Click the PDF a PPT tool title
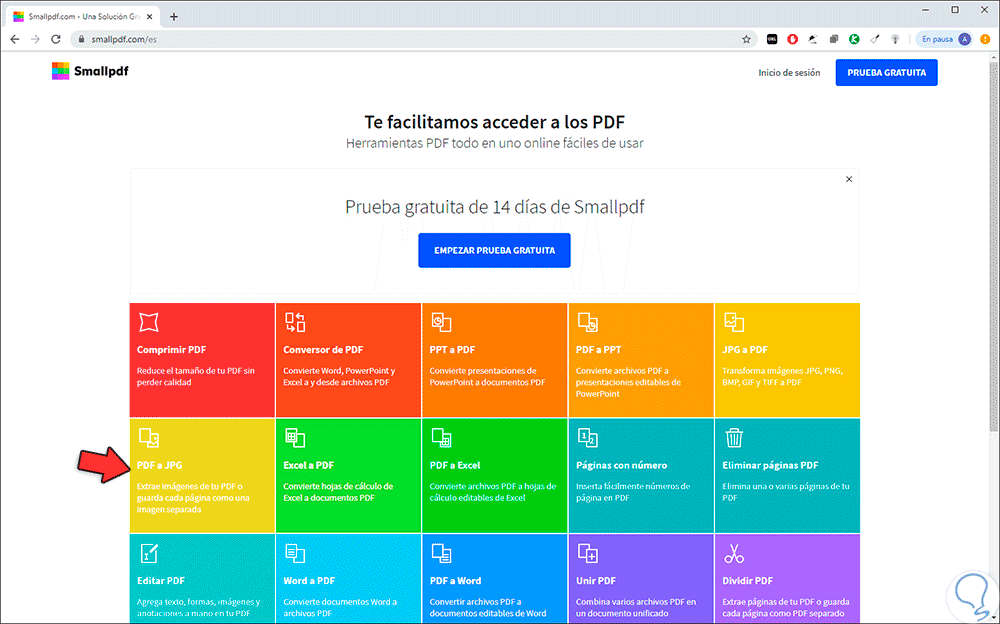Screen dimensions: 1000x624 598,350
